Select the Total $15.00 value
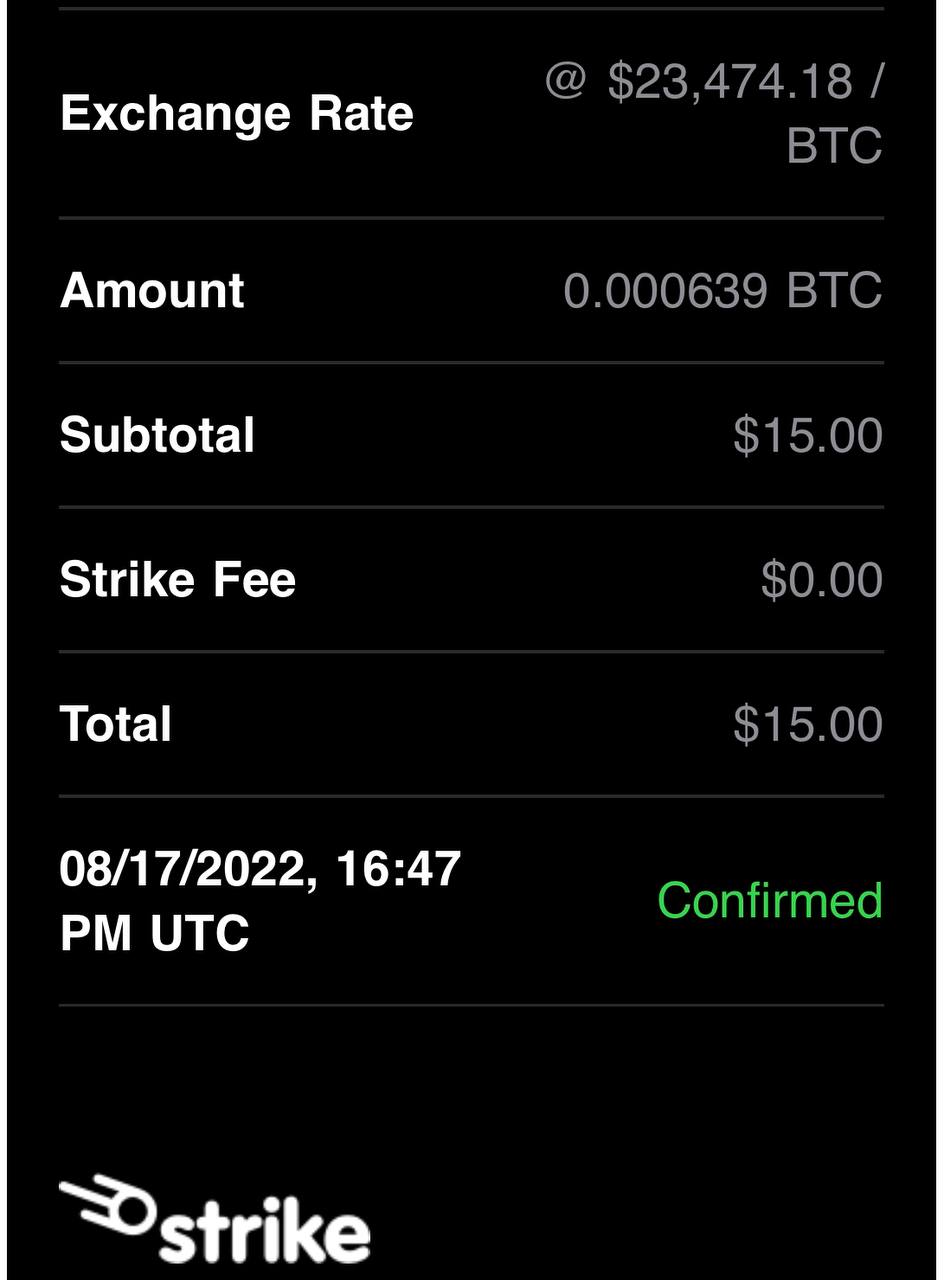The height and width of the screenshot is (1280, 944). click(808, 724)
